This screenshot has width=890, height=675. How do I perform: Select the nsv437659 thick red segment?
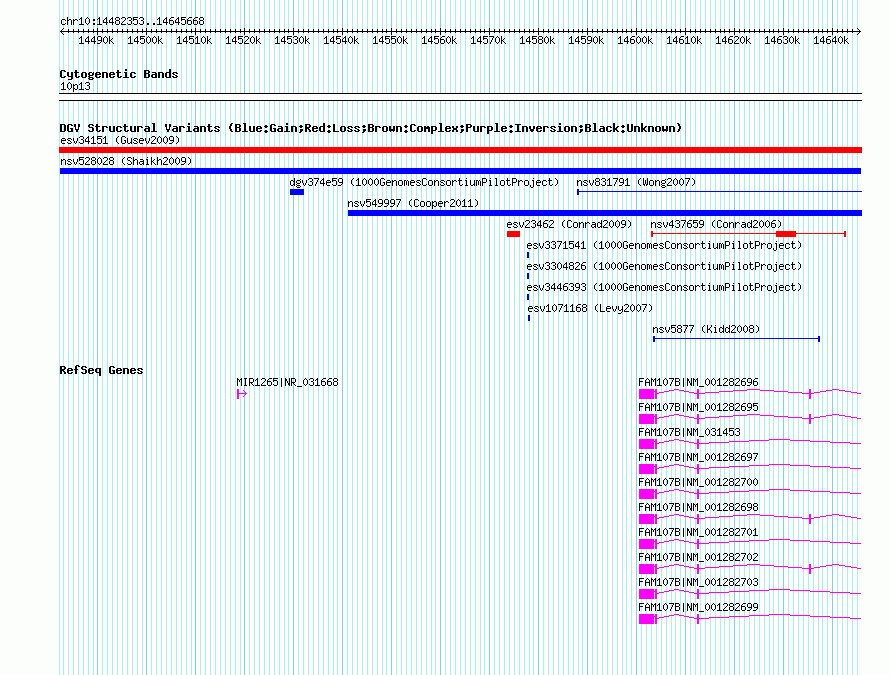click(x=786, y=234)
